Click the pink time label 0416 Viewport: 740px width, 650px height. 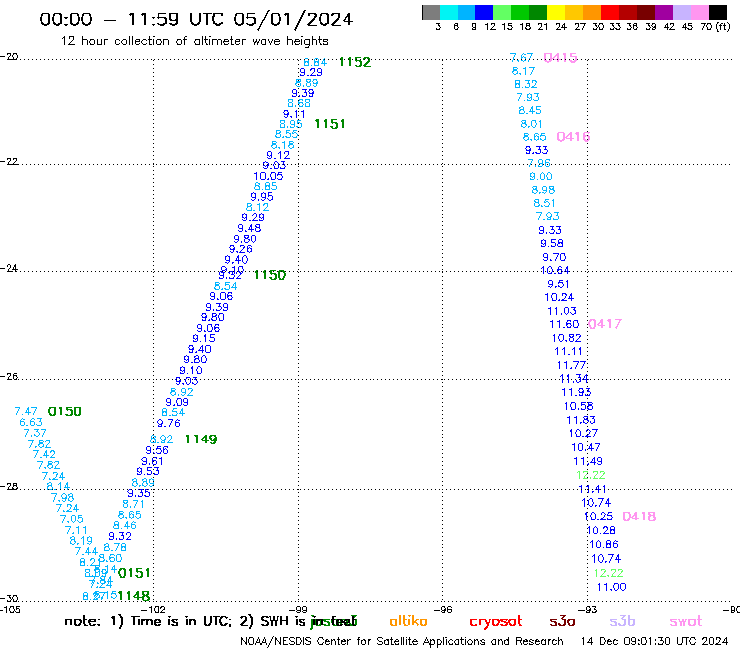coord(573,137)
